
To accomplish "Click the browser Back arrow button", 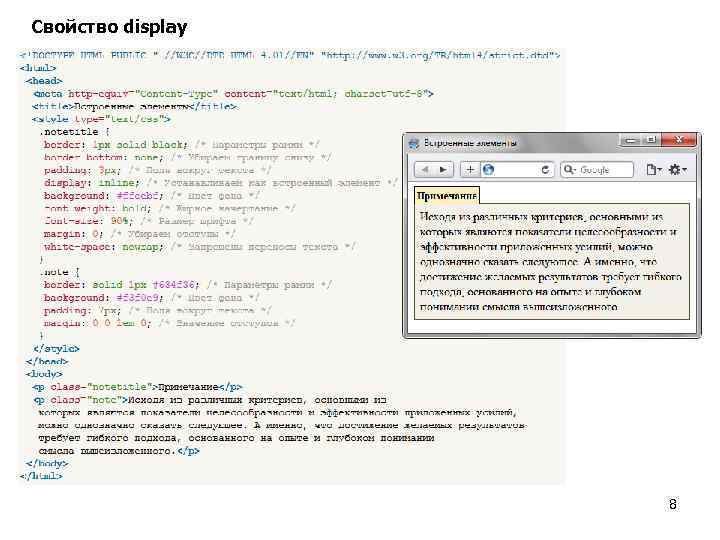I will click(x=424, y=169).
